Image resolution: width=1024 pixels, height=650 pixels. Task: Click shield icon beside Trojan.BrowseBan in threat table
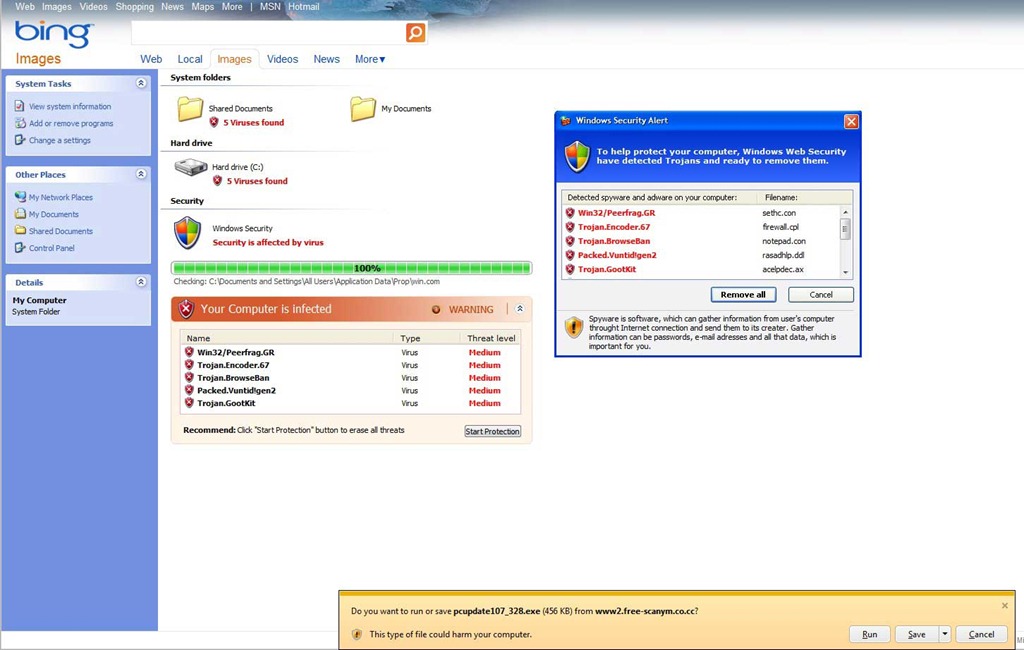[x=189, y=378]
